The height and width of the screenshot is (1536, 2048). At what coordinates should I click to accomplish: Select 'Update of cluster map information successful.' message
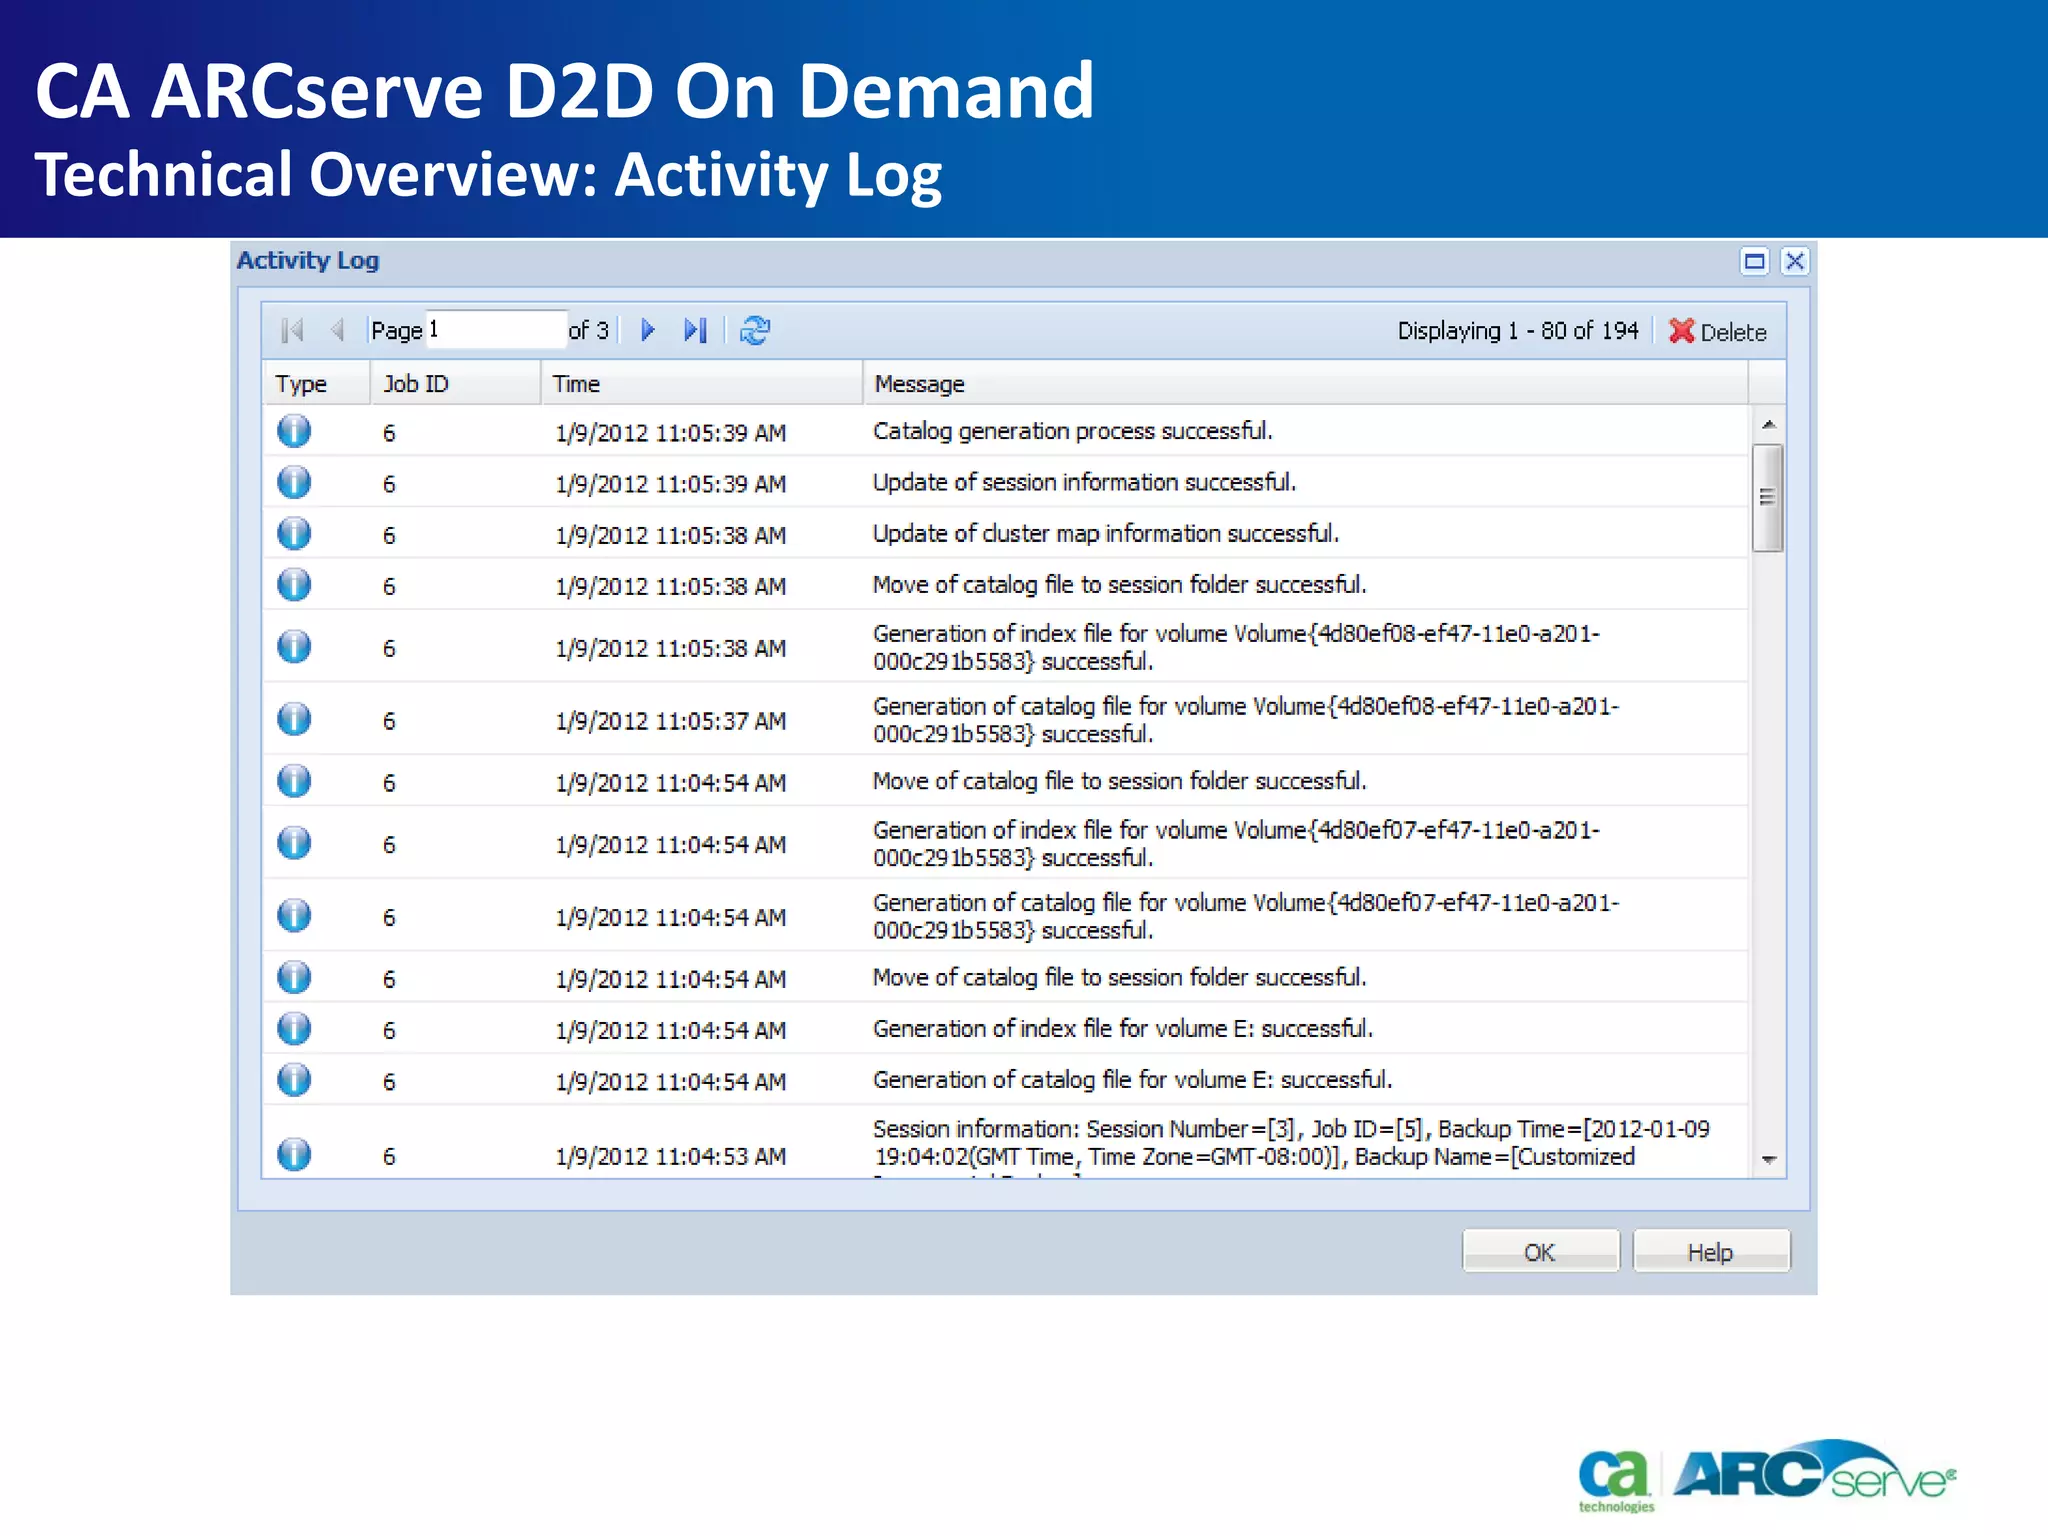[1105, 533]
